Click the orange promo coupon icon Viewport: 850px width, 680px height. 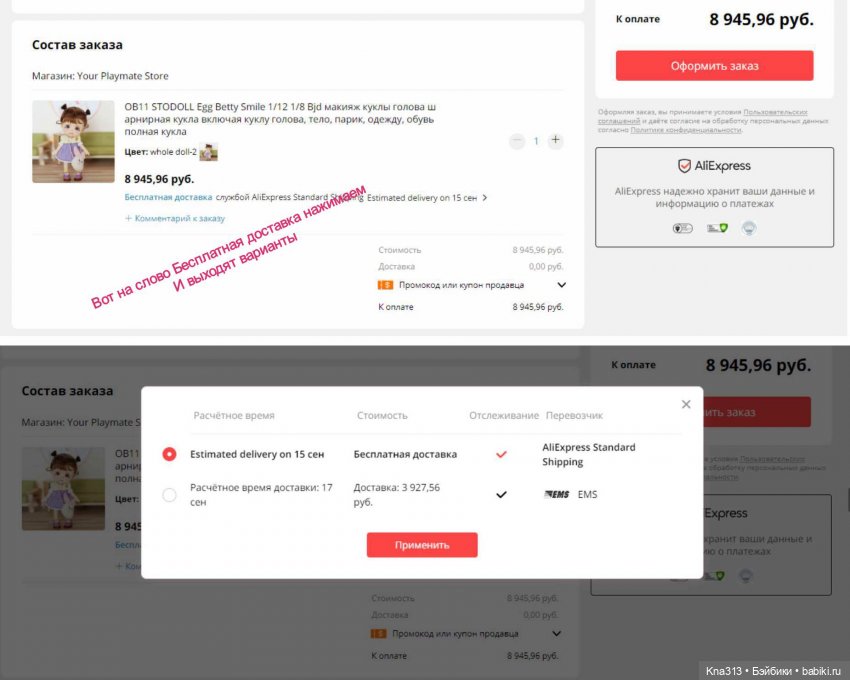click(385, 285)
